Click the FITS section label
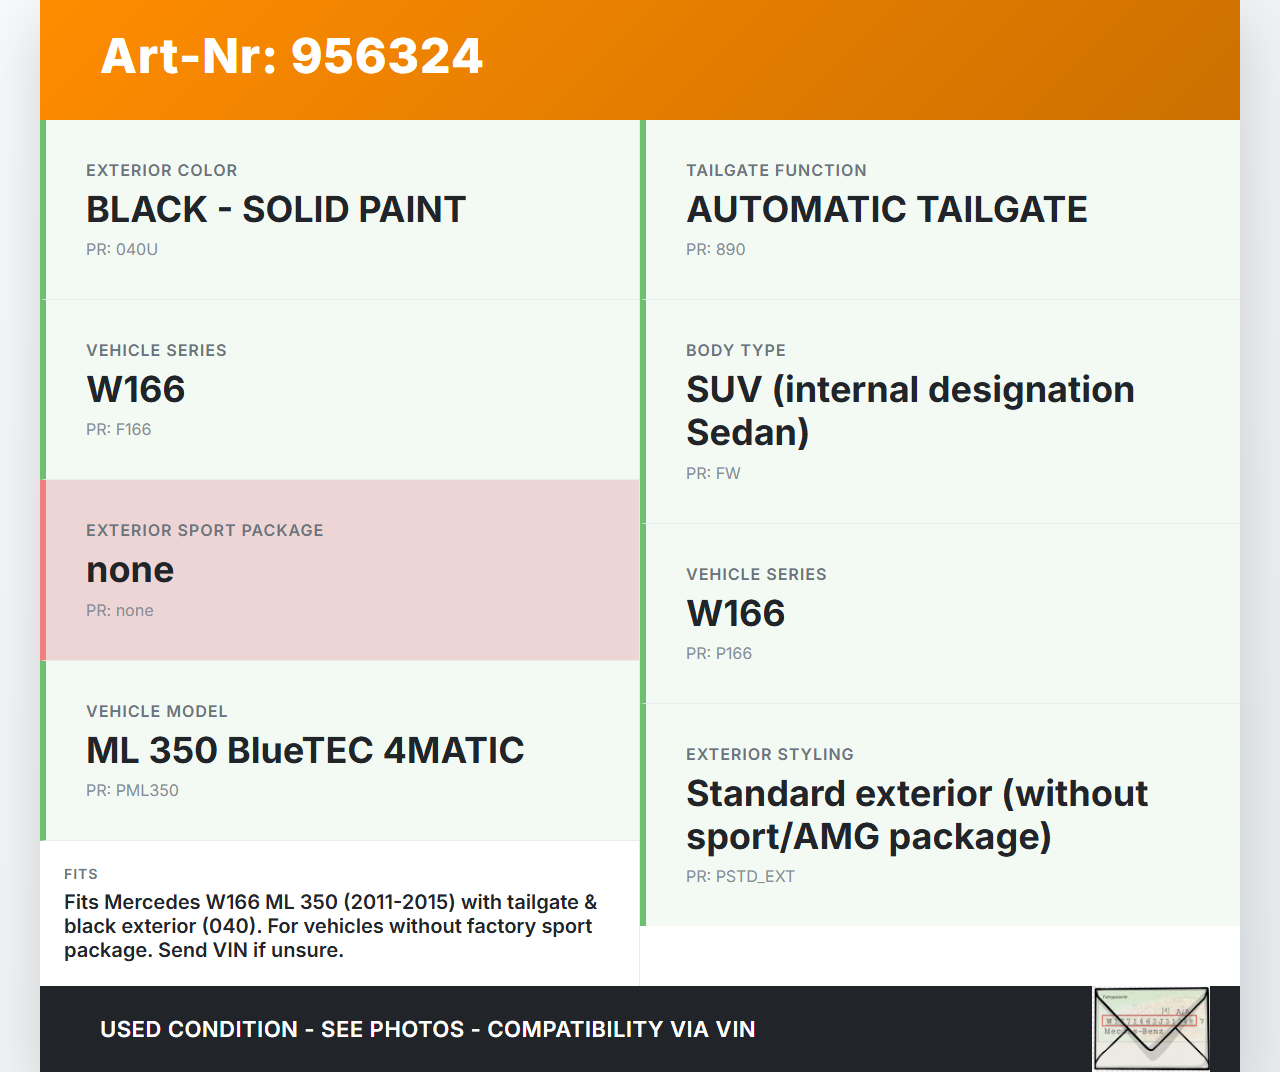Screen dimensions: 1280x1072 click(81, 874)
